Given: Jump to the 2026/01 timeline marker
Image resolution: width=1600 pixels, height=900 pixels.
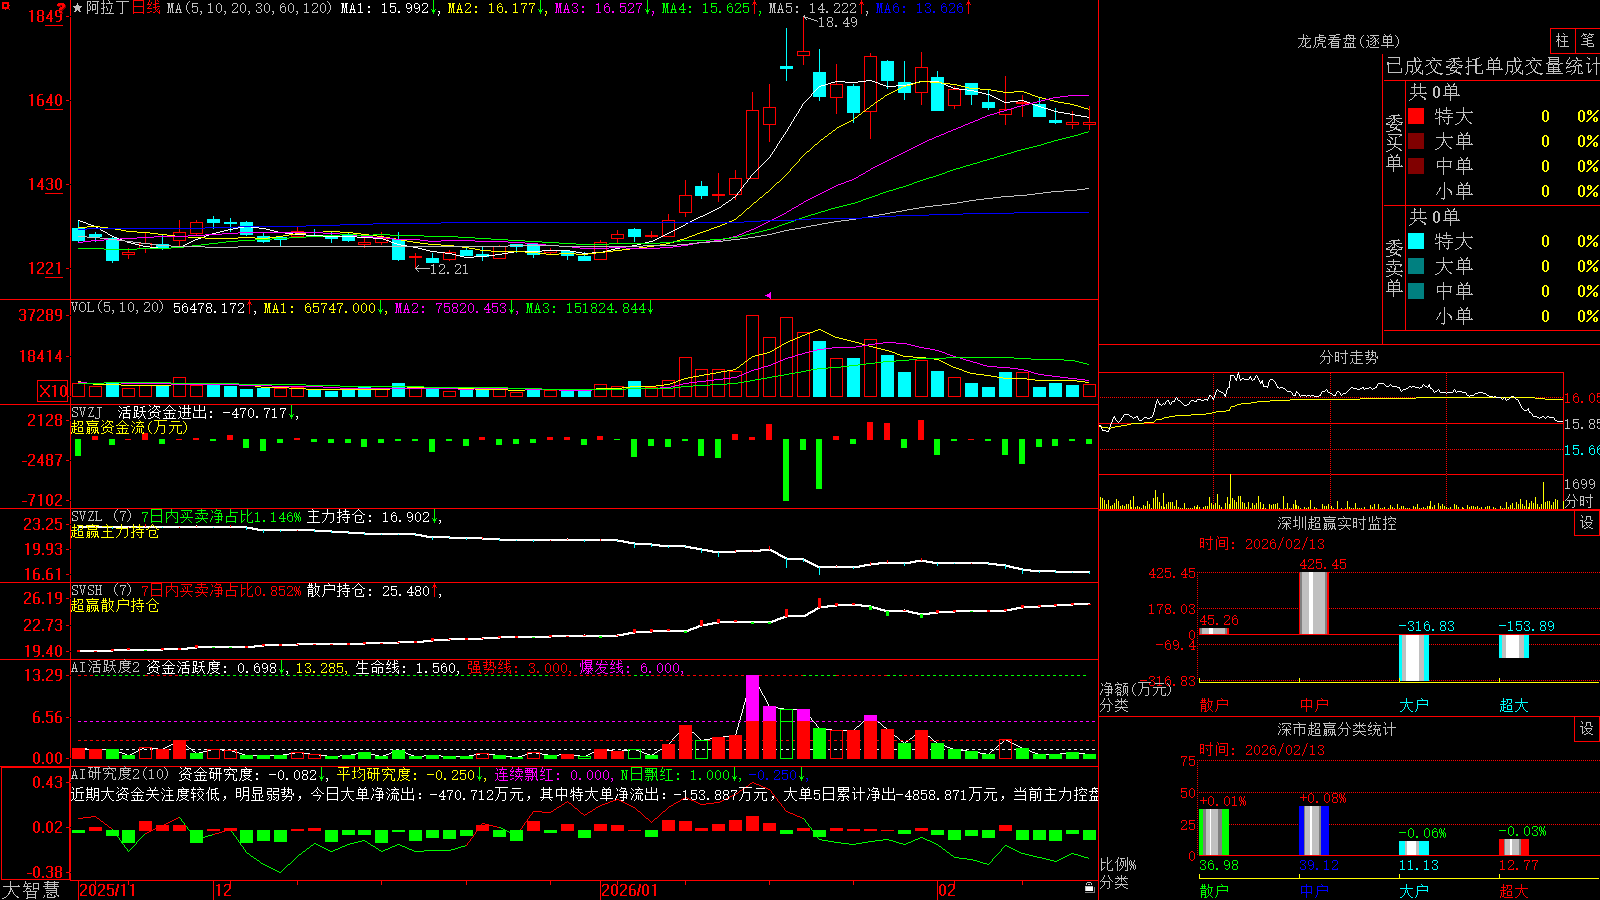Looking at the screenshot, I should [630, 890].
